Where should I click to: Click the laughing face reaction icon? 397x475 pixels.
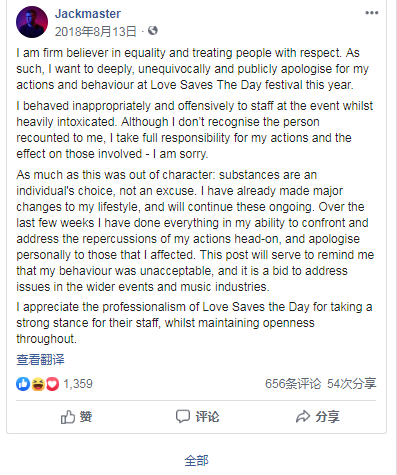click(x=38, y=384)
